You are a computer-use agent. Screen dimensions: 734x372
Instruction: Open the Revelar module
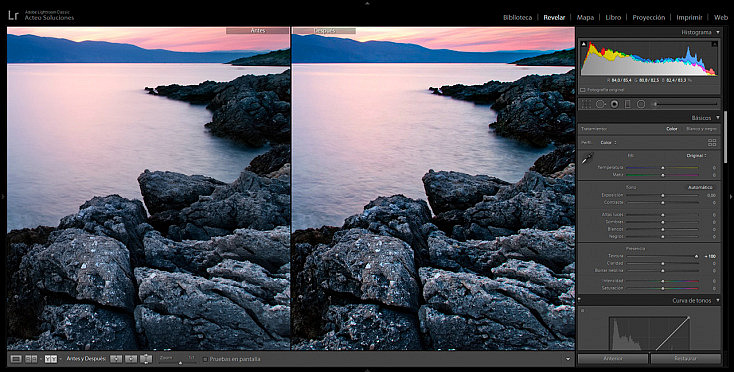(554, 17)
